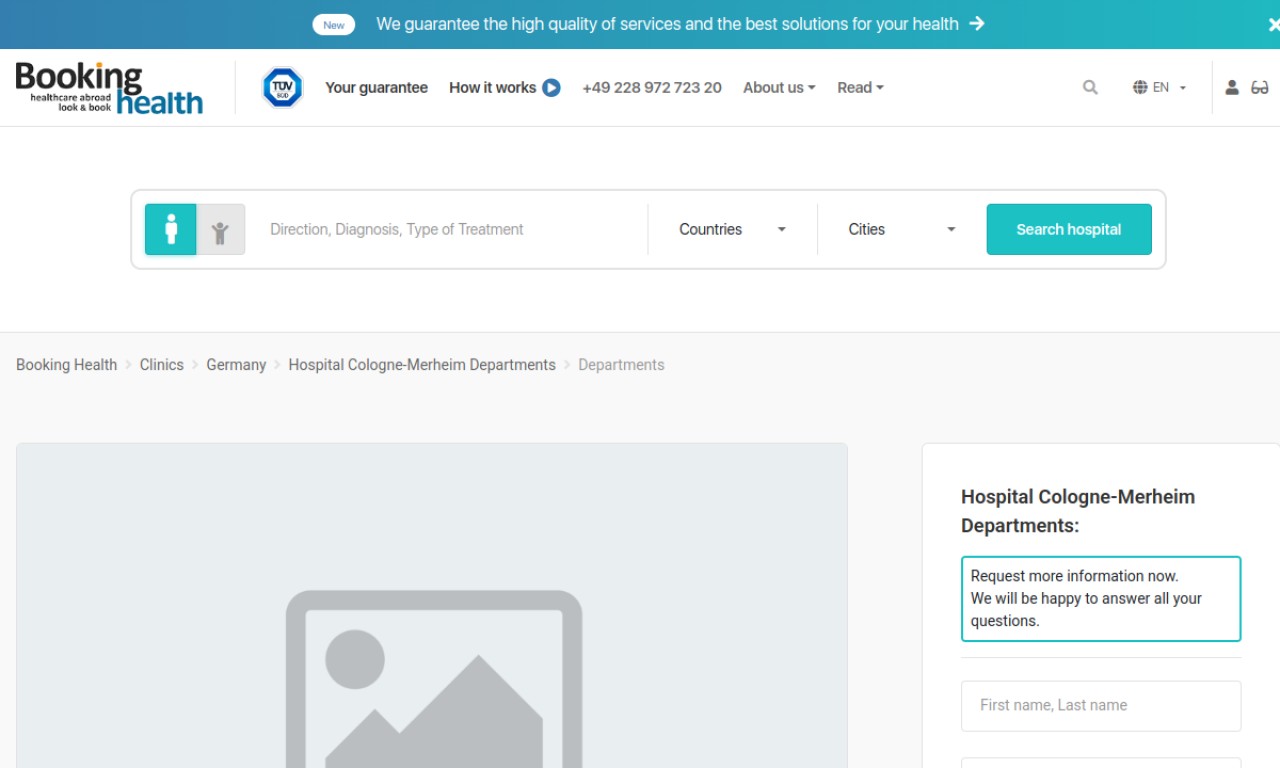The width and height of the screenshot is (1280, 768).
Task: Click the guarantee banner text
Action: pyautogui.click(x=667, y=24)
